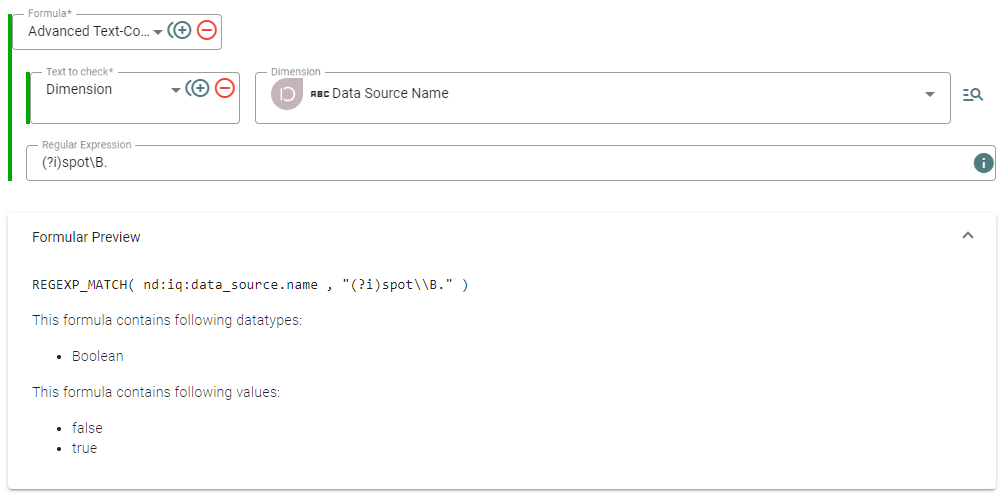Click the Formular Preview header title

click(87, 237)
